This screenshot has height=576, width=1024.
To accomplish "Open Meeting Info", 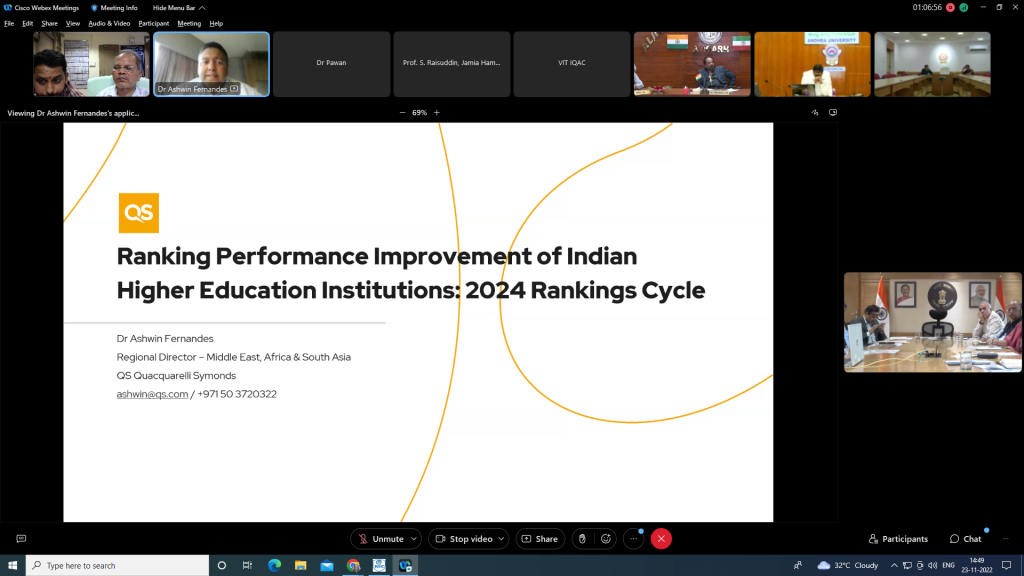I will (x=114, y=8).
